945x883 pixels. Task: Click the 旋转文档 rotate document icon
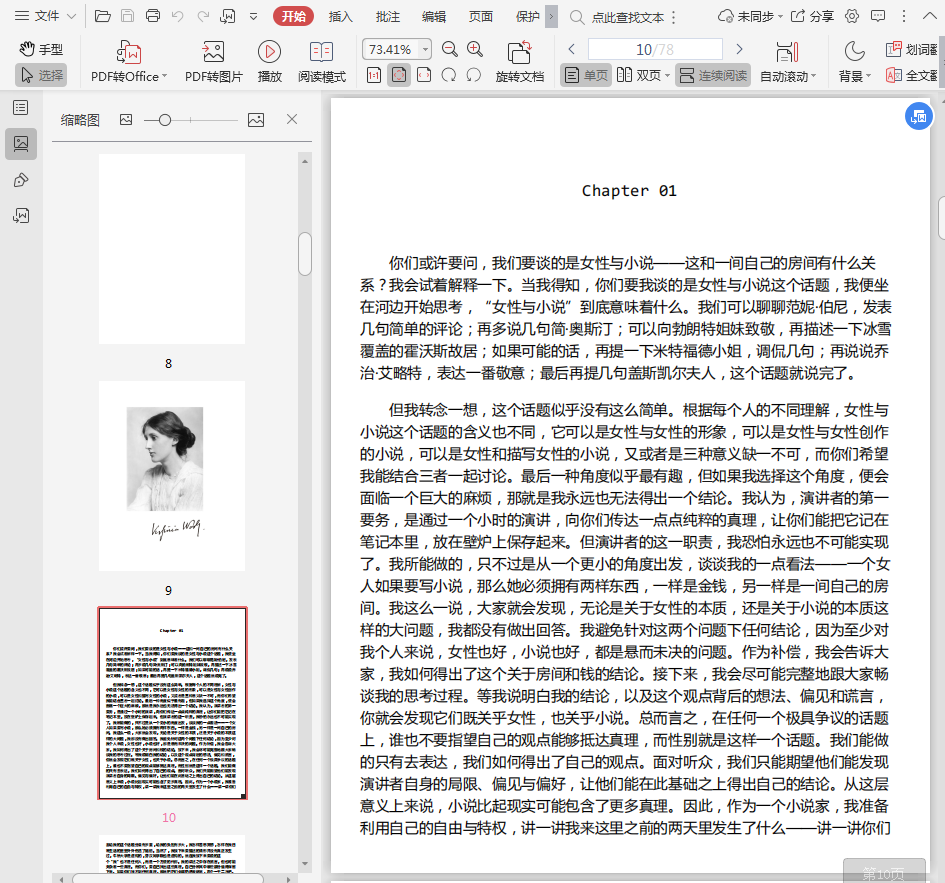point(519,52)
